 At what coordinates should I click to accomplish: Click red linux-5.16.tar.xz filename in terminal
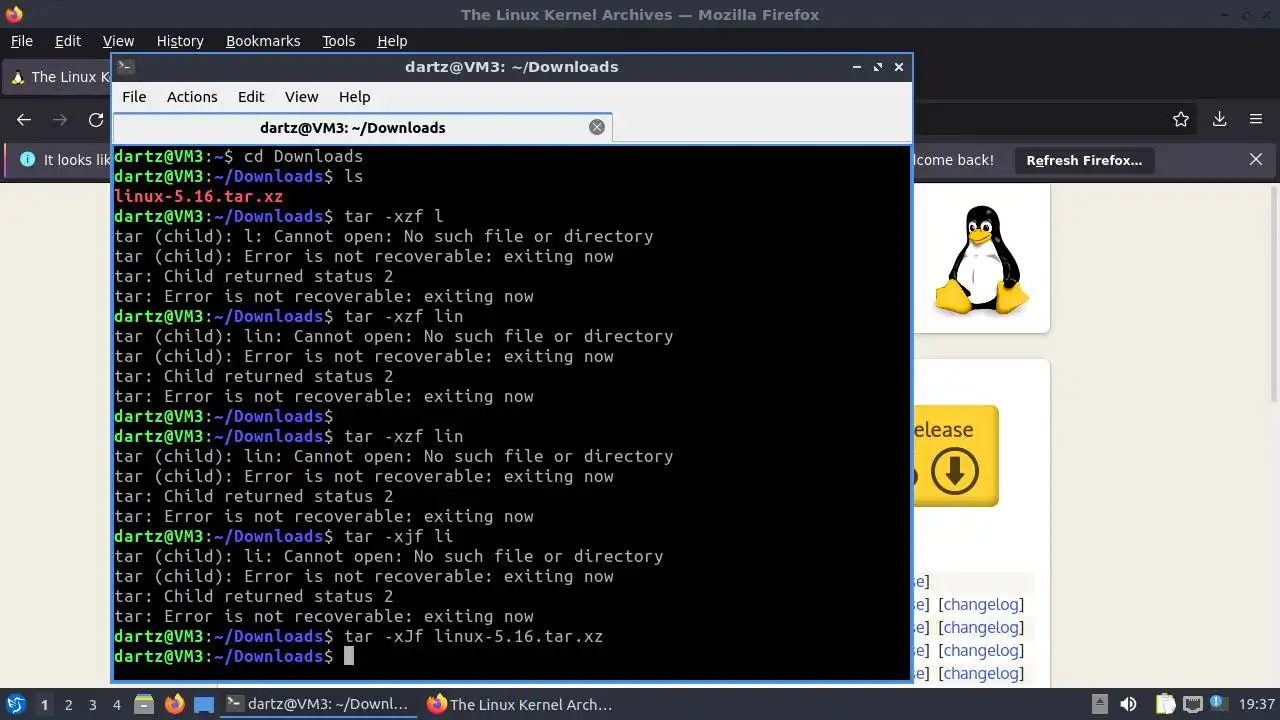(x=199, y=196)
